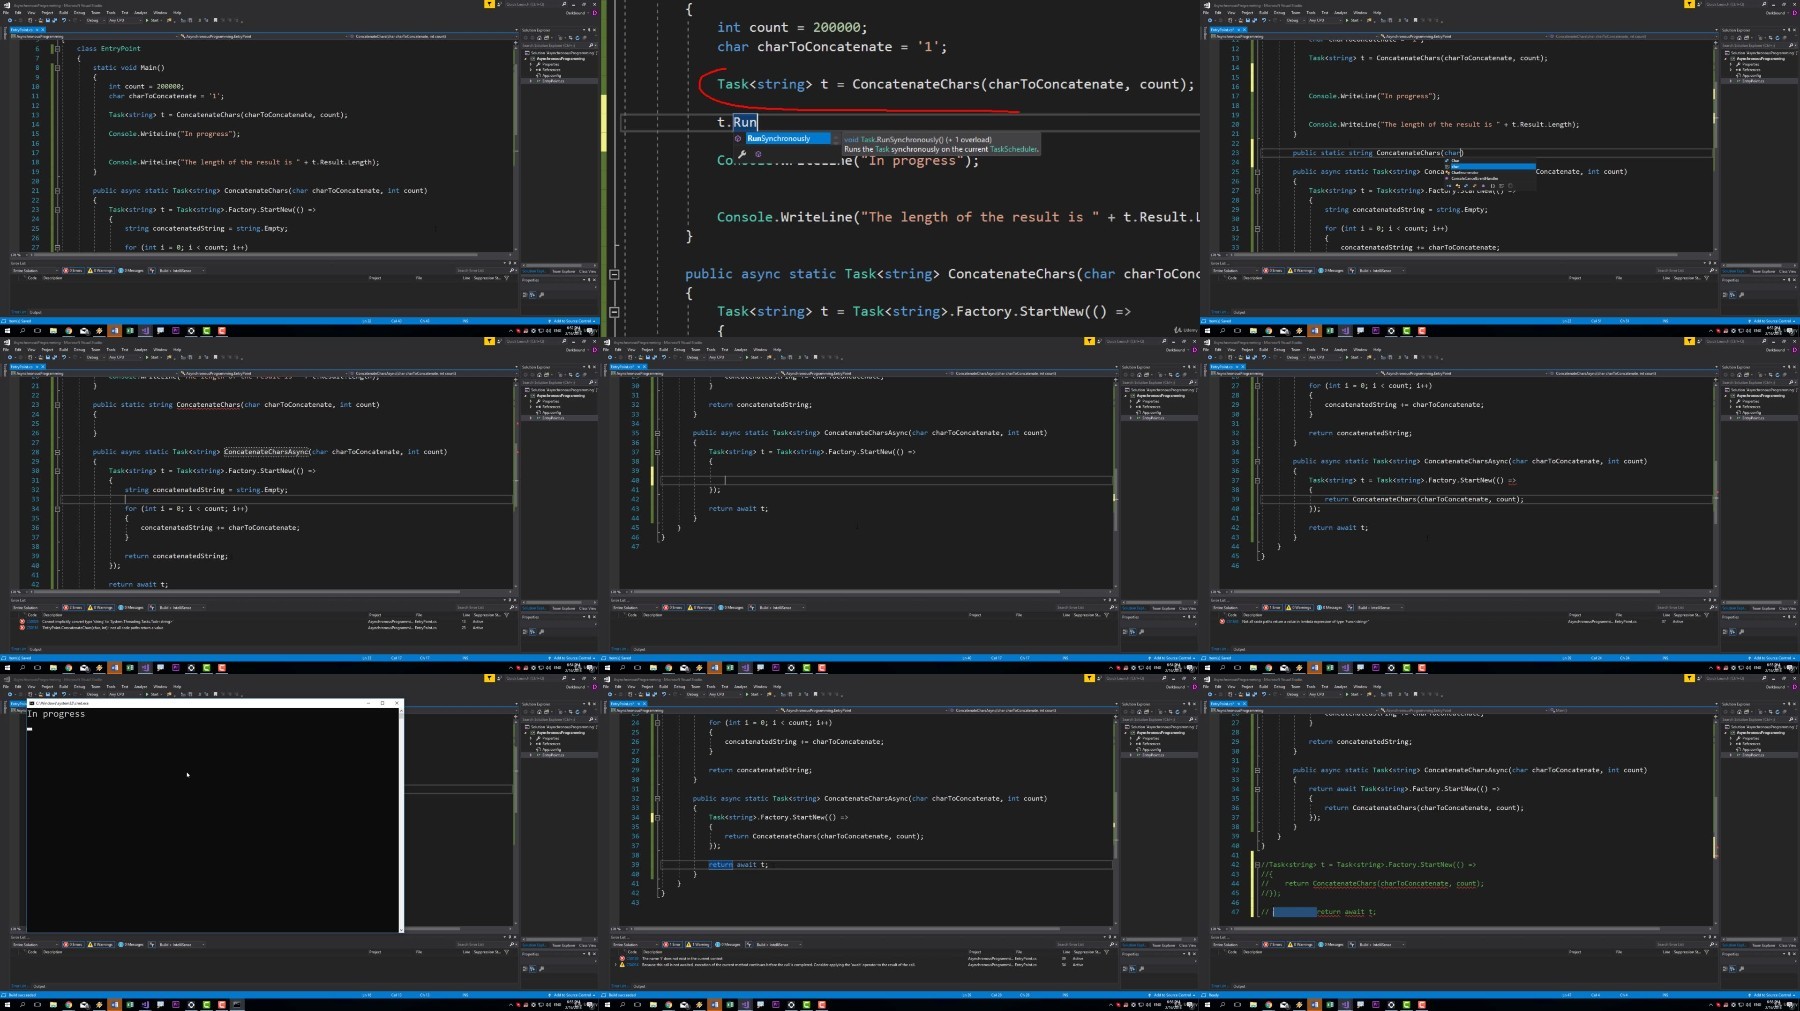Image resolution: width=1800 pixels, height=1011 pixels.
Task: Select RunSynchronously in the zoomed autocomplete list
Action: (787, 139)
